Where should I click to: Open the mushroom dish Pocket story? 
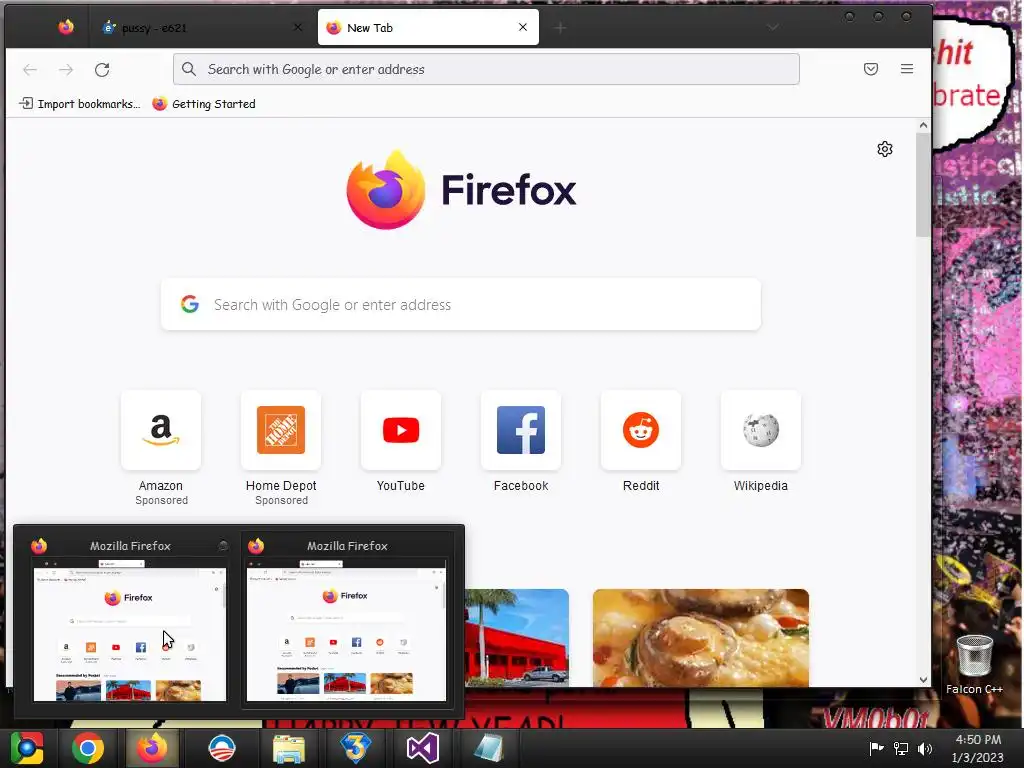point(701,638)
